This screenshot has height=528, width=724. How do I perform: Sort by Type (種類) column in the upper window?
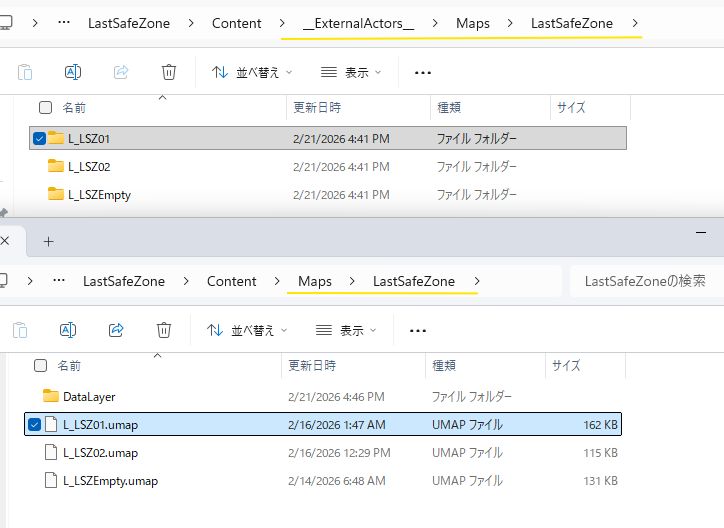tap(449, 108)
